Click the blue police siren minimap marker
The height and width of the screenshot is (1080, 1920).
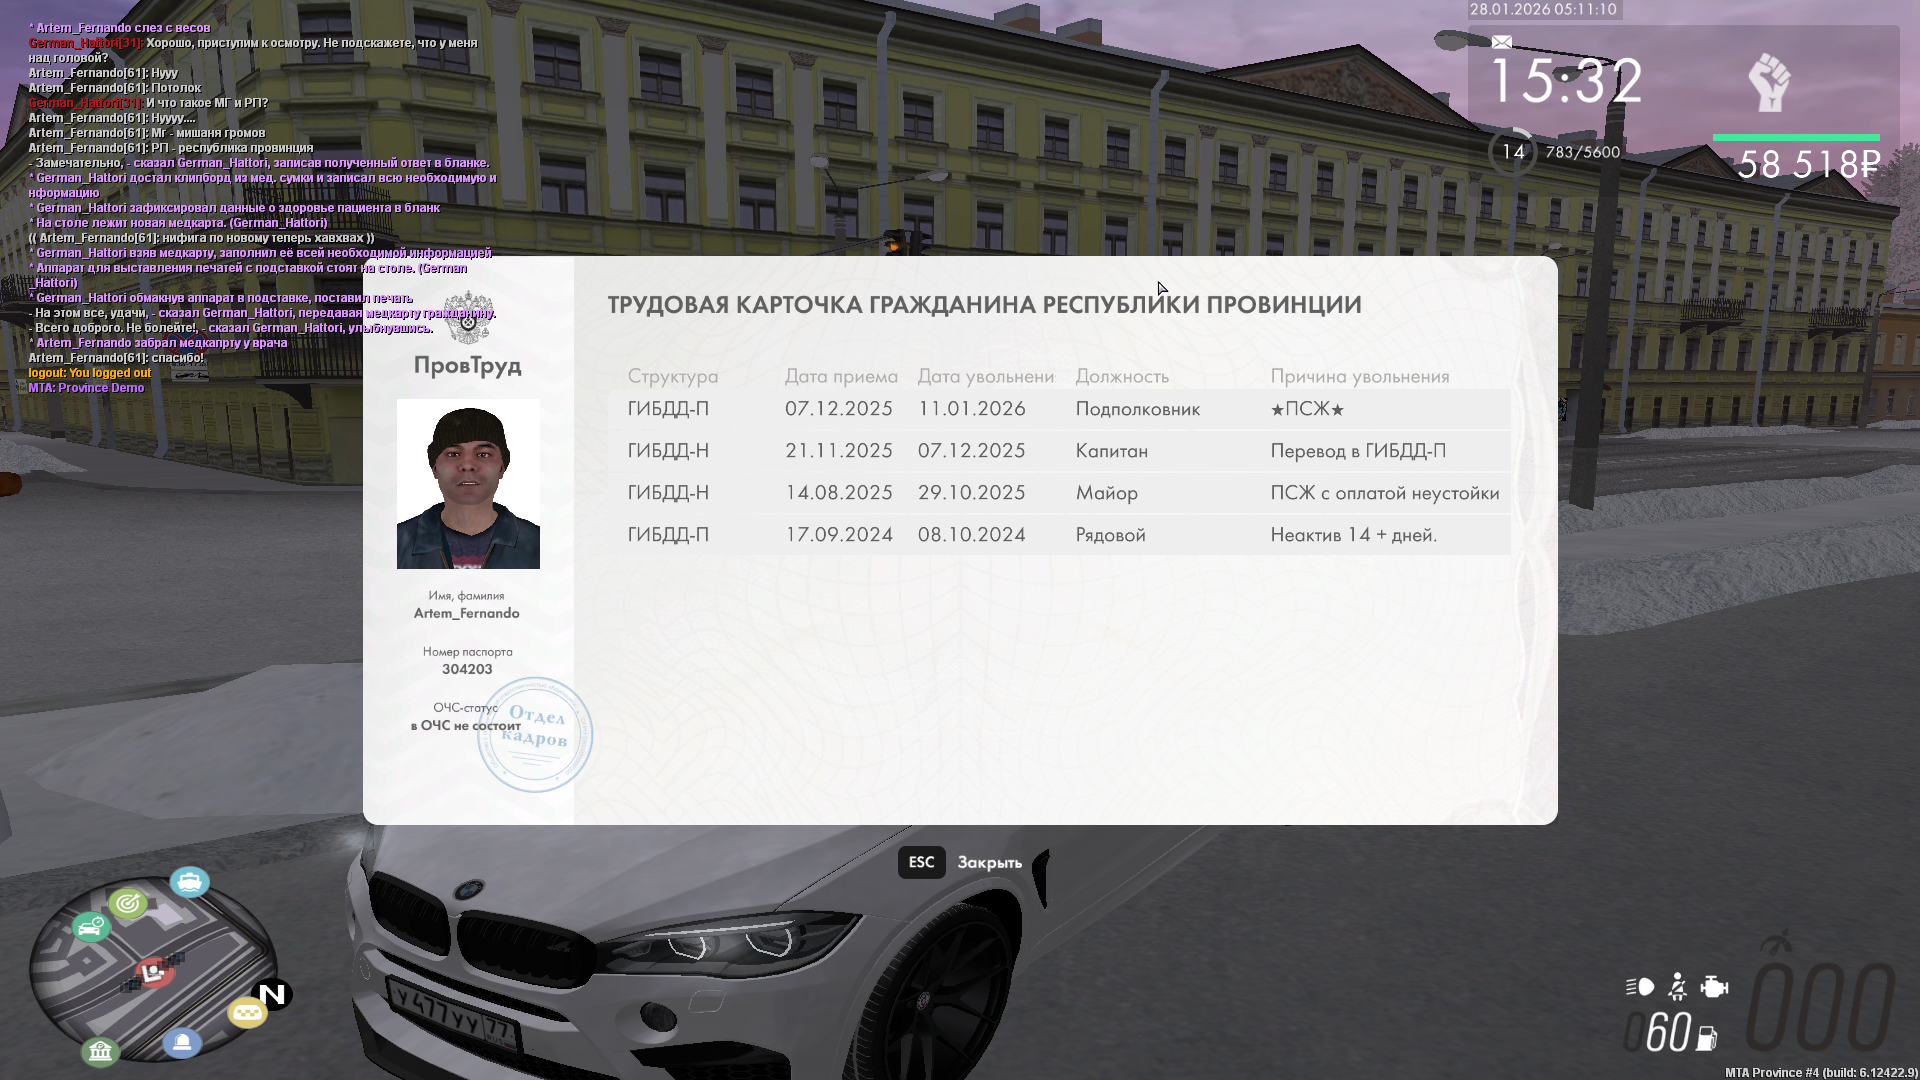click(x=182, y=1043)
